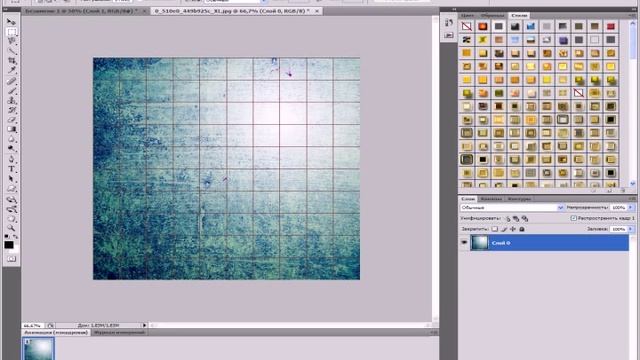The width and height of the screenshot is (640, 360).
Task: Switch to the Образцы tab
Action: point(492,16)
